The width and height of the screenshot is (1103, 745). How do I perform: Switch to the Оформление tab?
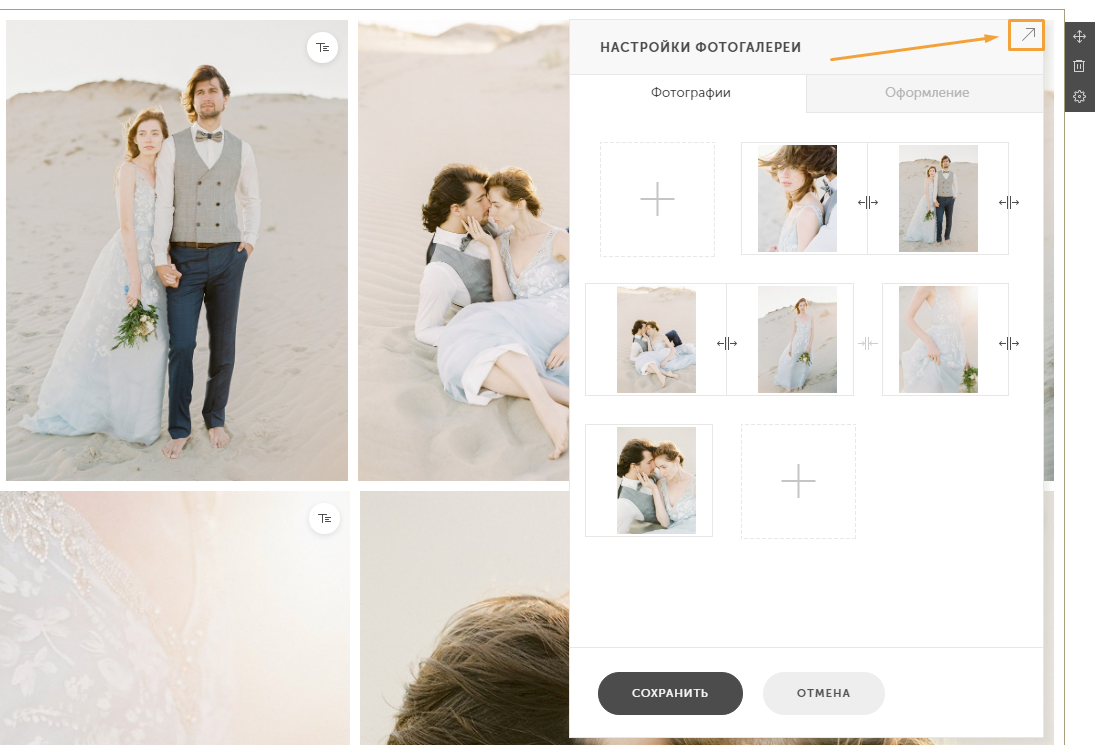[x=926, y=93]
